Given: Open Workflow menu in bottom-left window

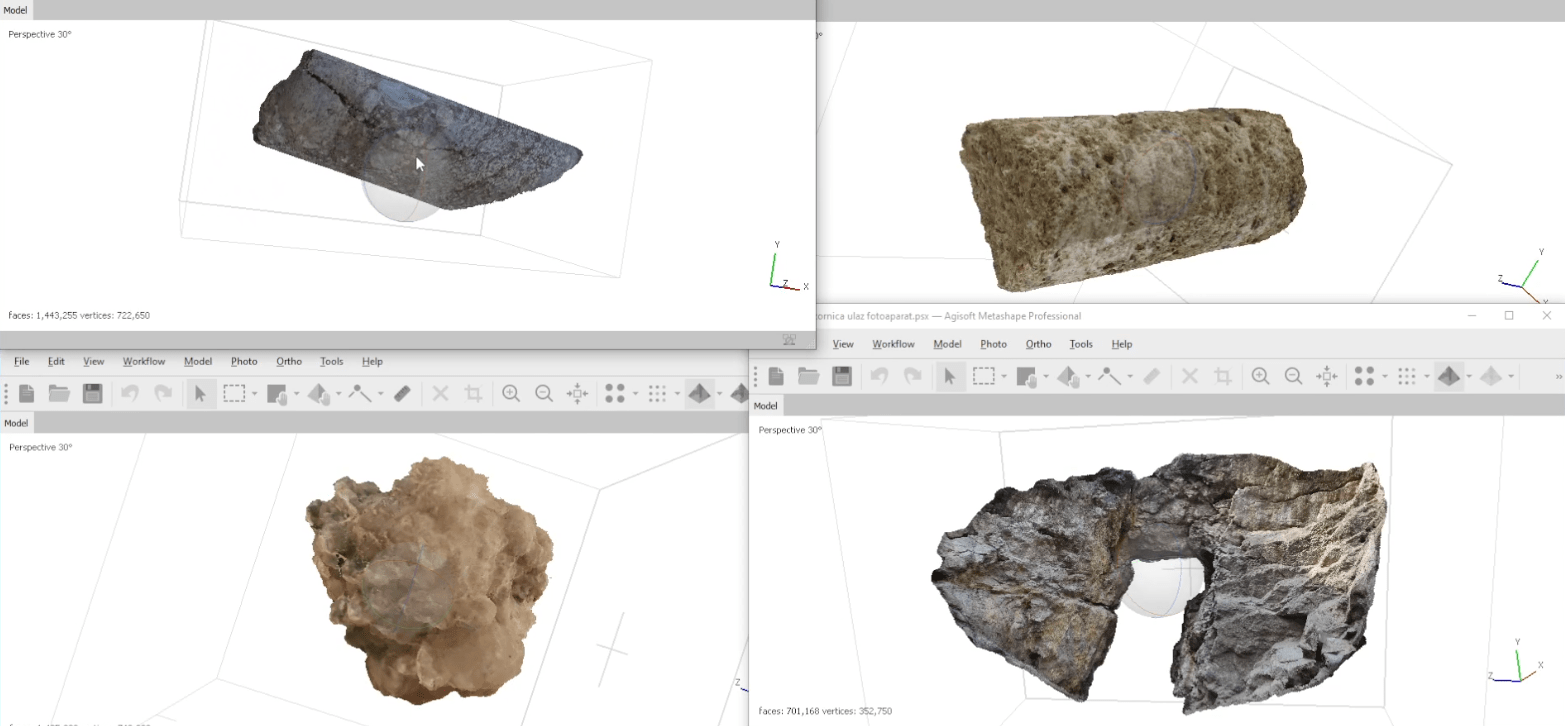Looking at the screenshot, I should [x=144, y=362].
